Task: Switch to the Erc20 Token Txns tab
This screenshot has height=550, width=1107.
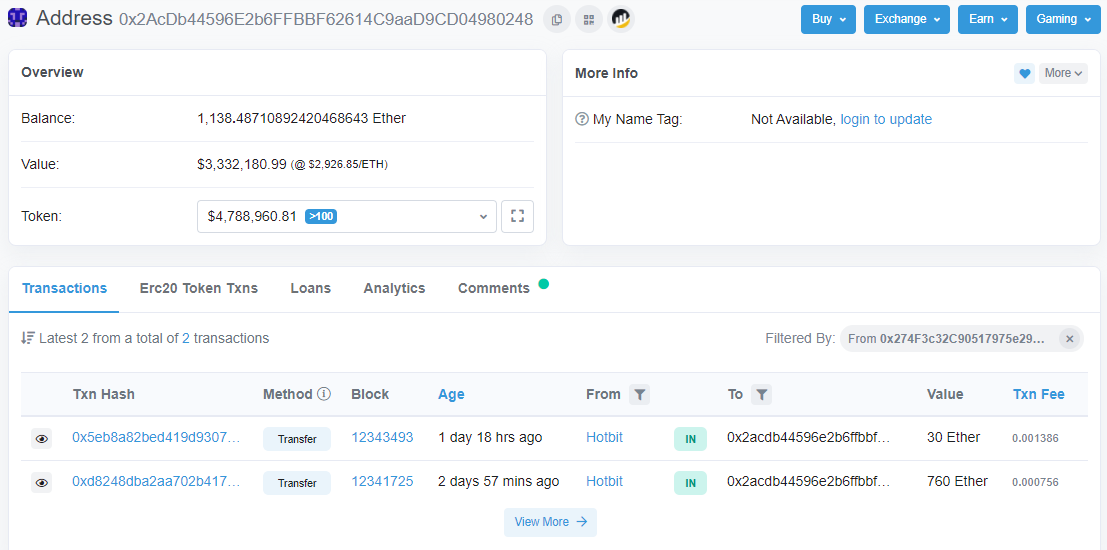Action: pos(199,288)
